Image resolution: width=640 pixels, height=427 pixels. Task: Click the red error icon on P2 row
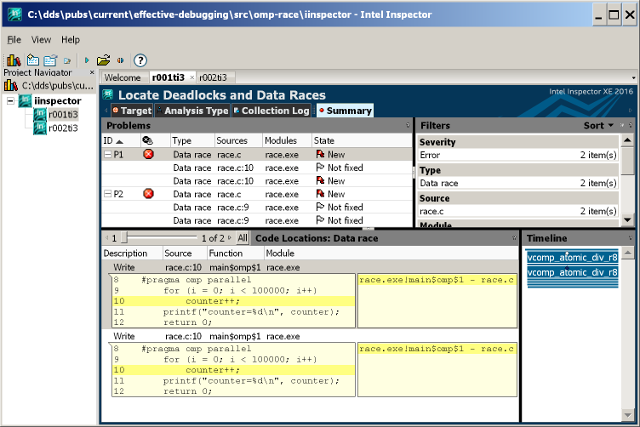point(149,194)
